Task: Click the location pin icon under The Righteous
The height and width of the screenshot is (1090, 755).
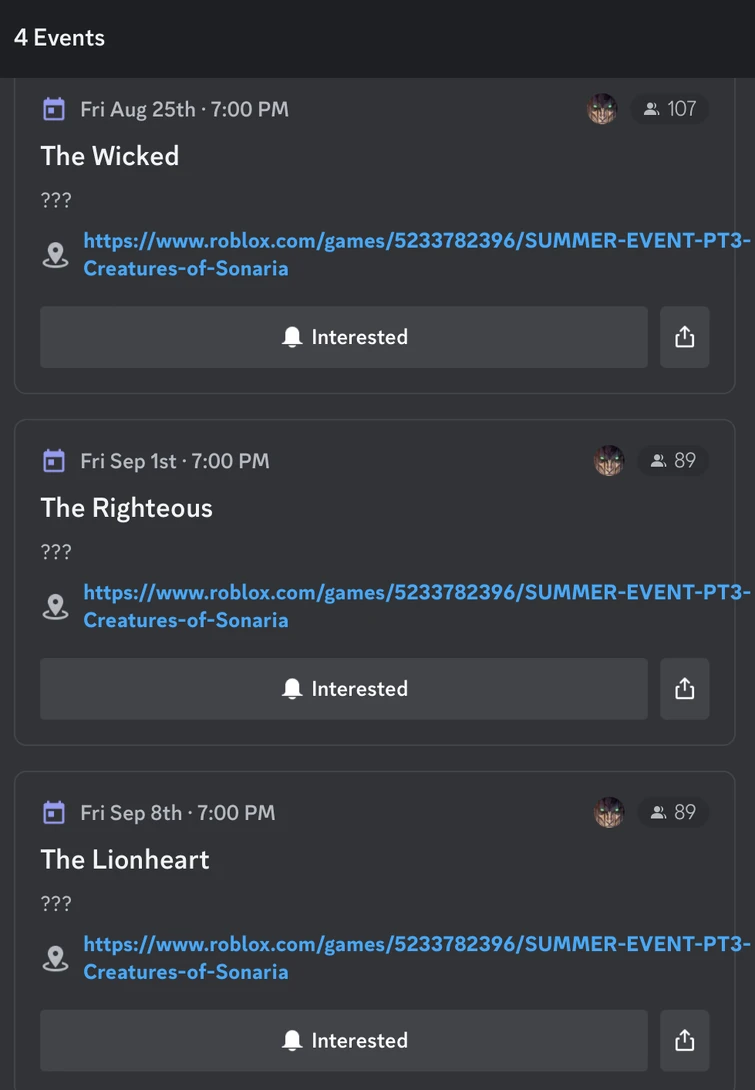Action: (x=55, y=606)
